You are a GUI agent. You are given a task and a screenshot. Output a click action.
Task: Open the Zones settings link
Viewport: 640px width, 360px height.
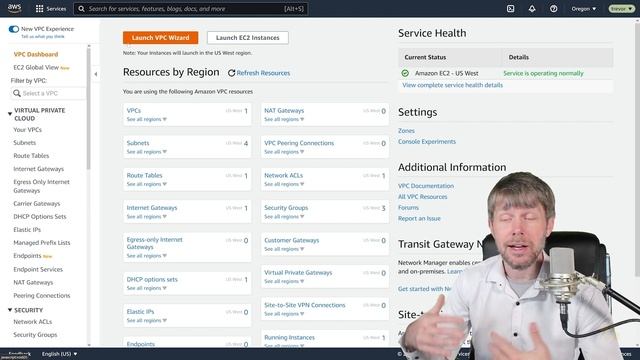pyautogui.click(x=406, y=131)
